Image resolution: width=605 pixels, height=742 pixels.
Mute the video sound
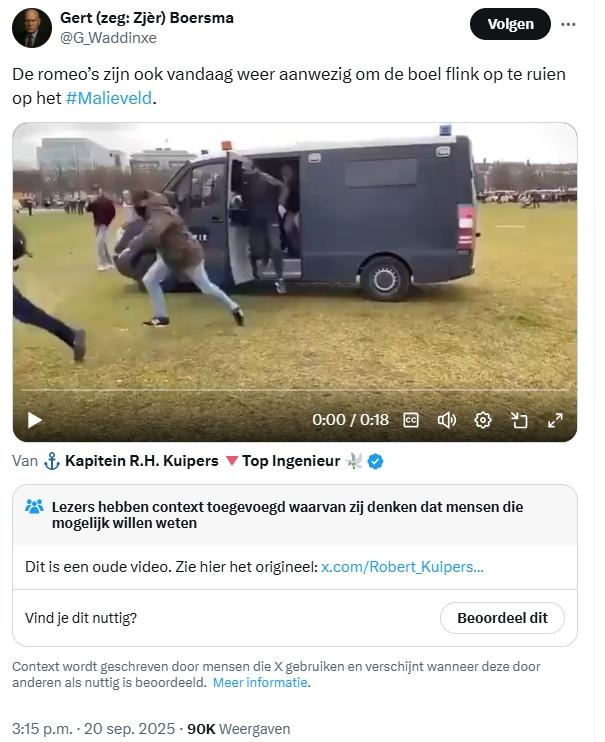[x=446, y=420]
